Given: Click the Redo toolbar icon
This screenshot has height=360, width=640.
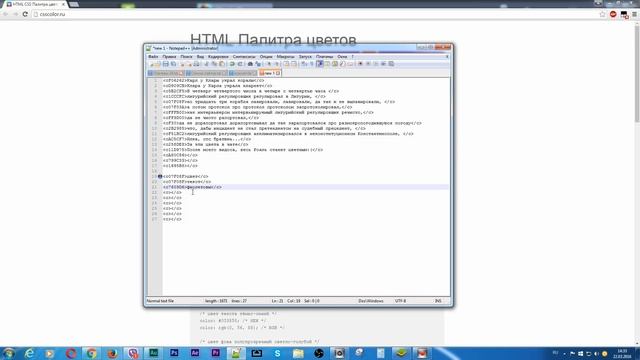Looking at the screenshot, I should [240, 64].
